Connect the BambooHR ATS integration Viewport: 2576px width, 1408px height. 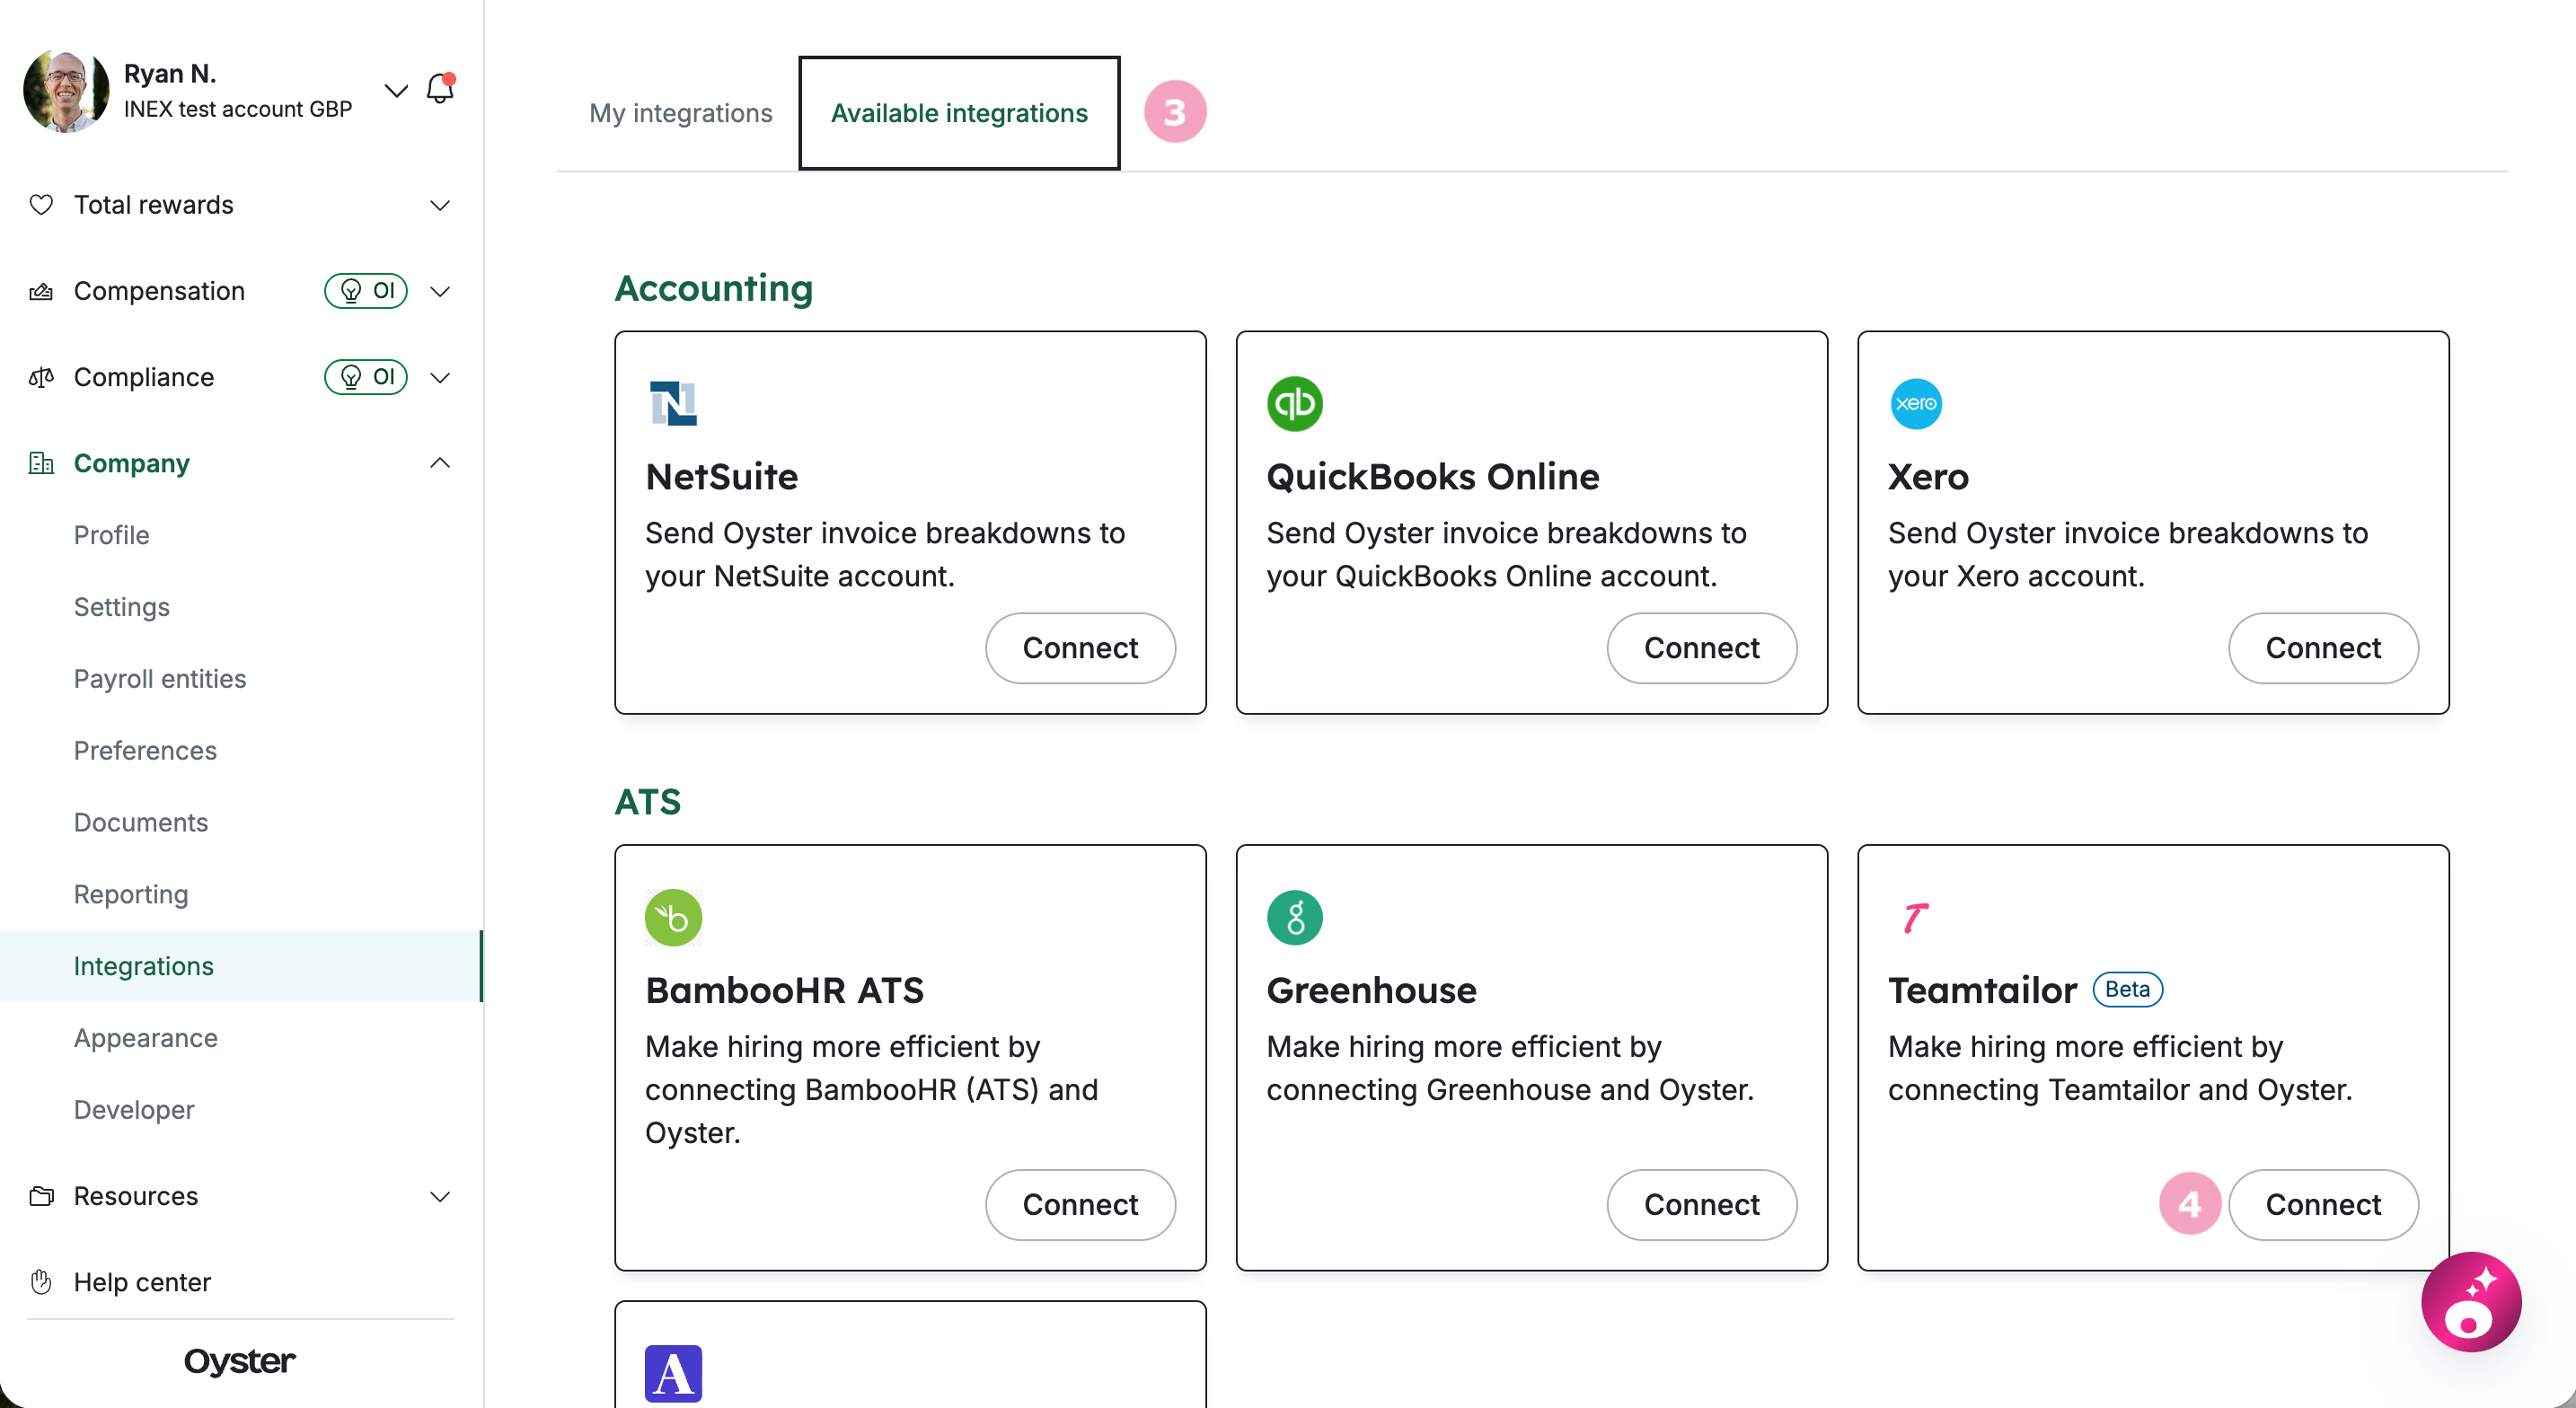click(1080, 1205)
